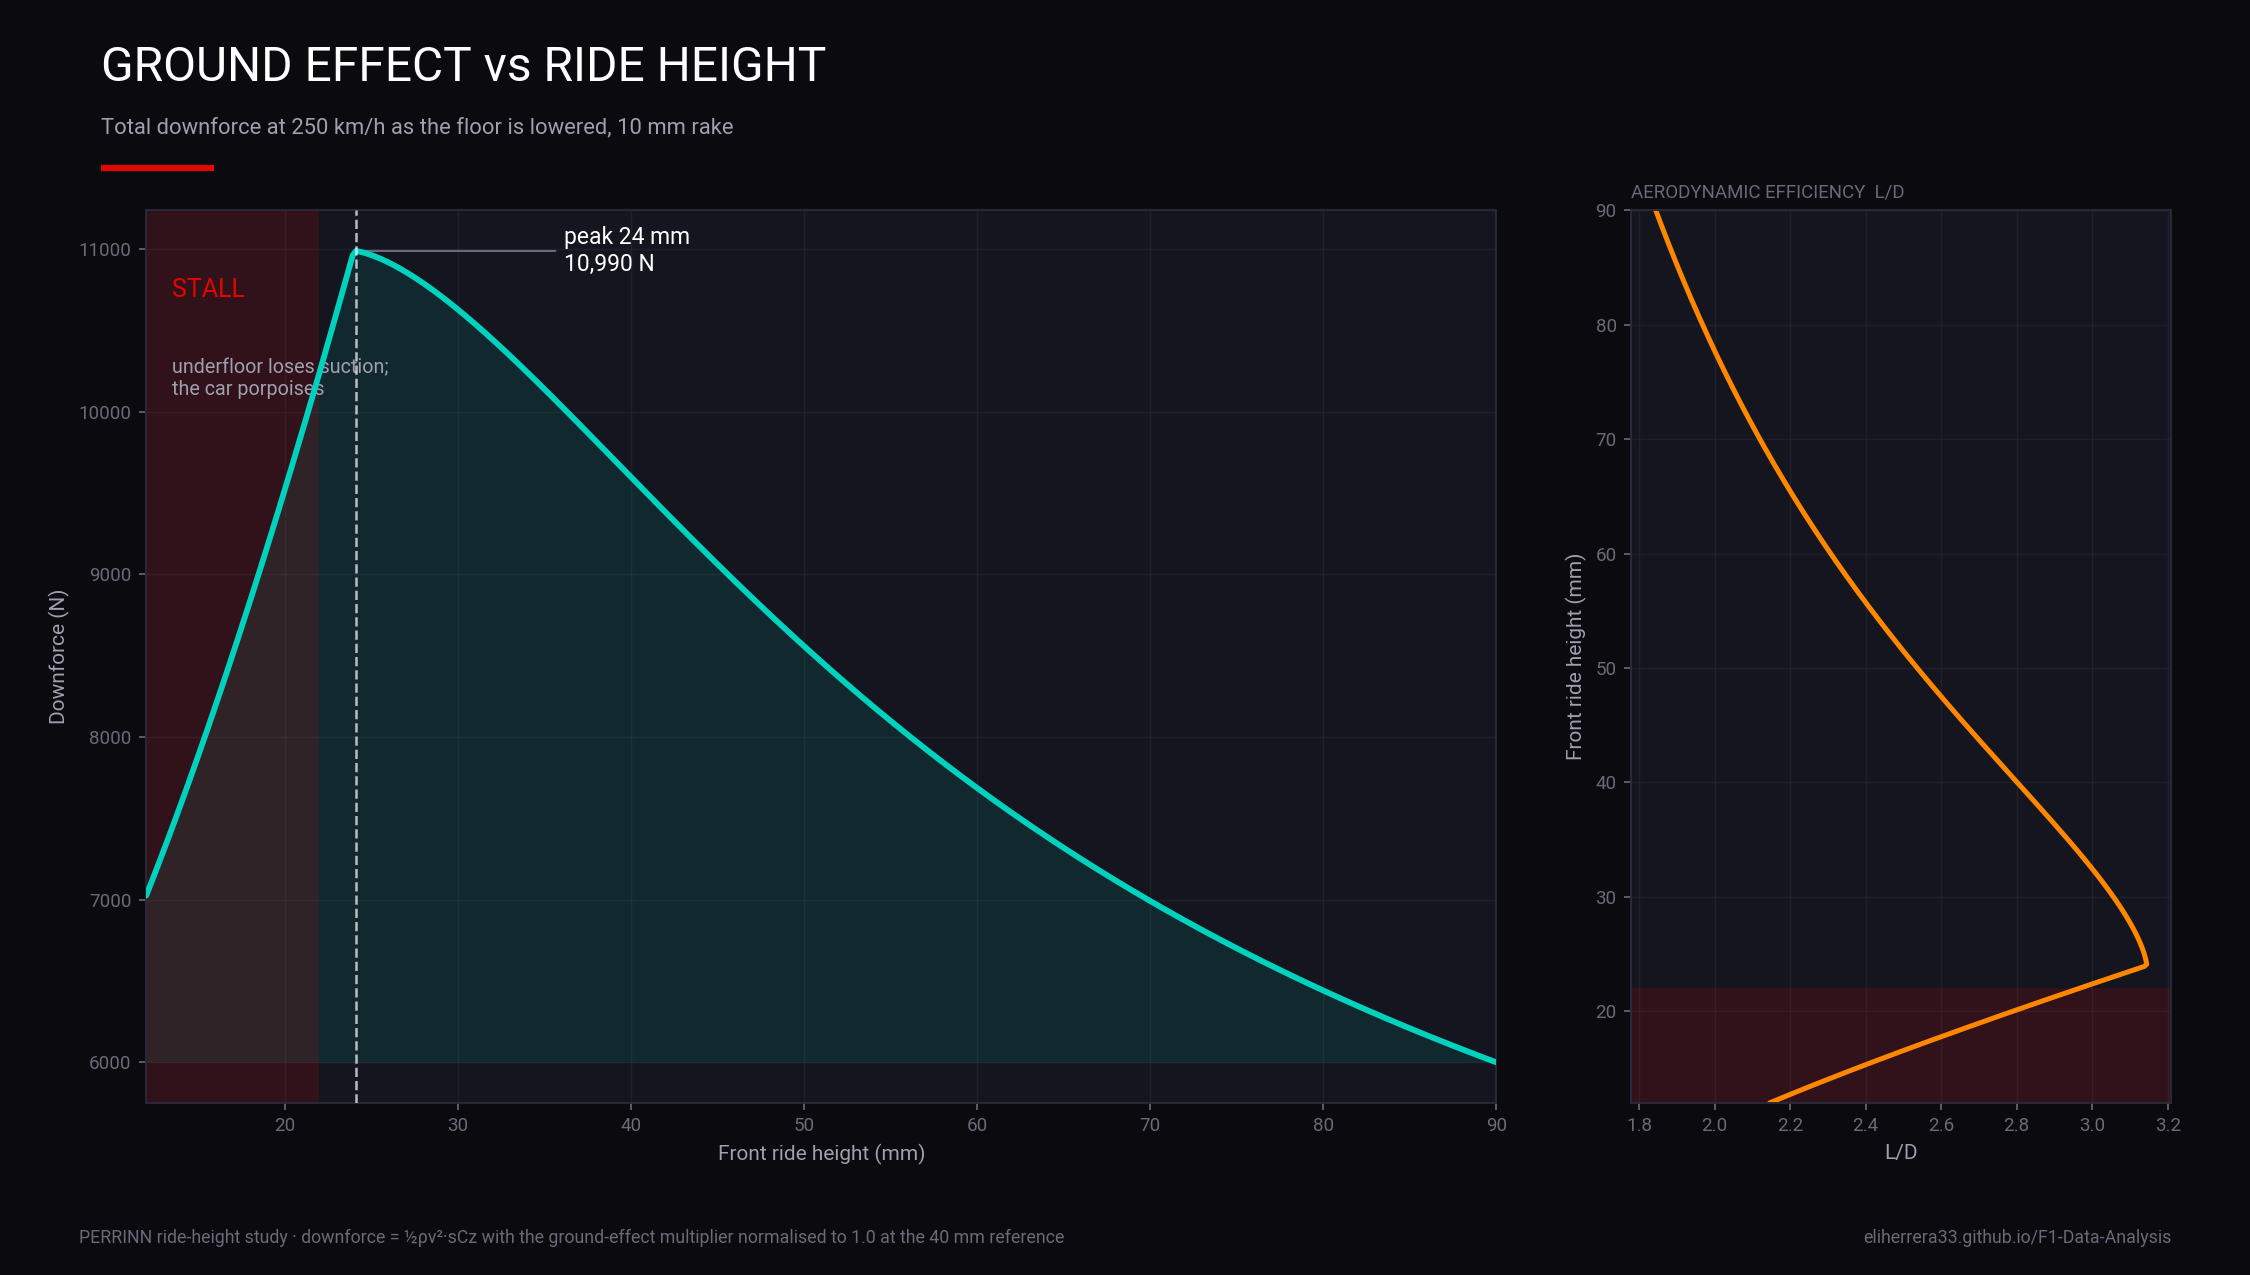
Task: Click the 'peak 24 mm' annotation
Action: click(627, 237)
